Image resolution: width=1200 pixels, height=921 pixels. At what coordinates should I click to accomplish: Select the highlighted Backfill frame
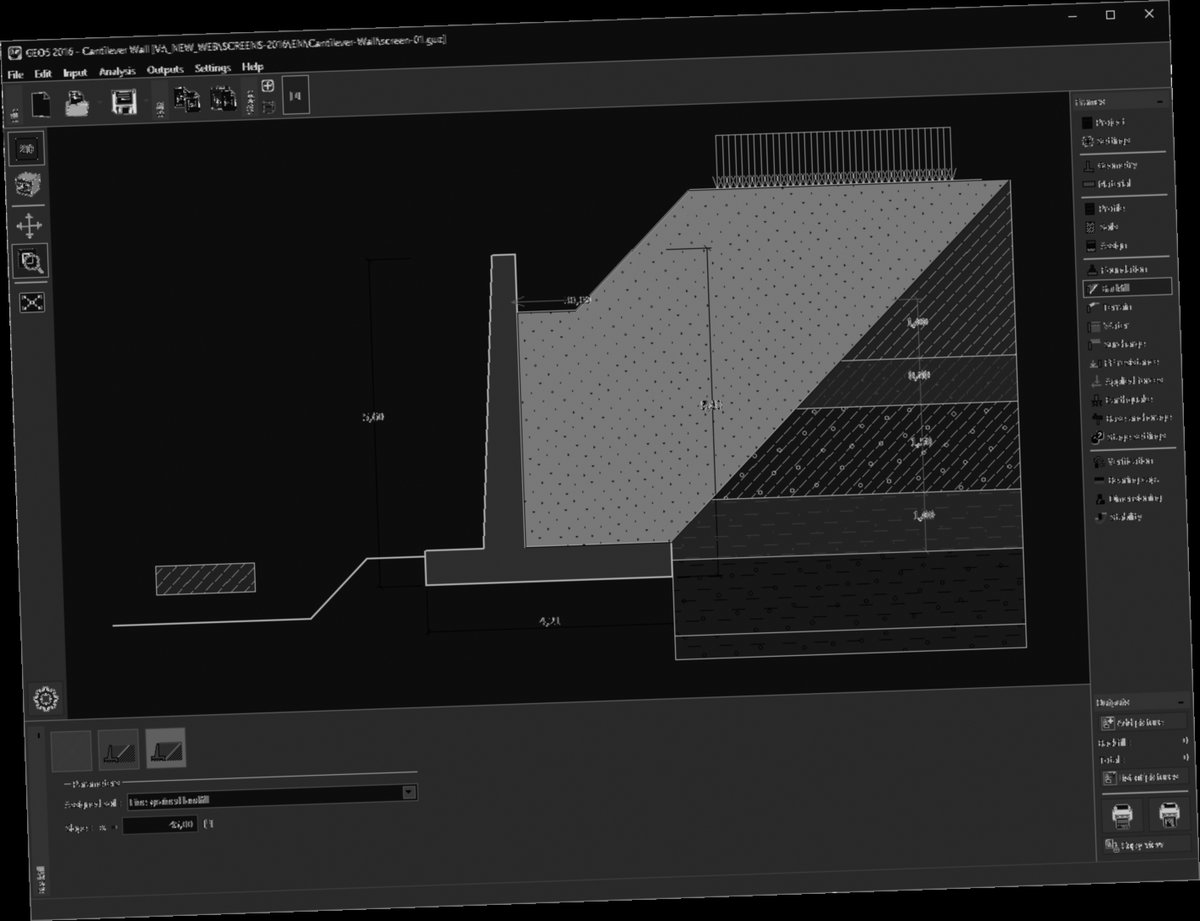pos(1128,288)
